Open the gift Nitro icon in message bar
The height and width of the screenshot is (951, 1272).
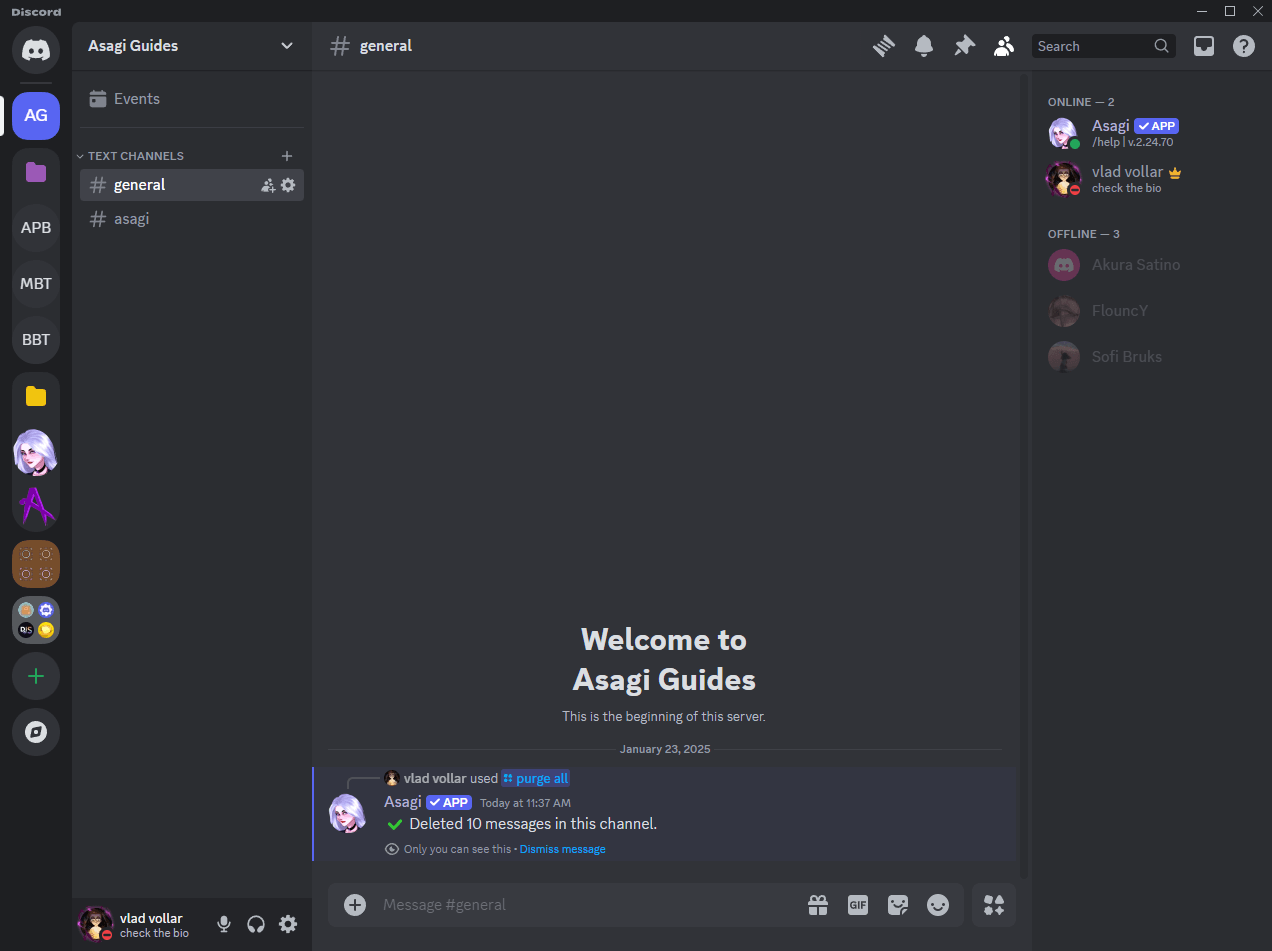[818, 905]
